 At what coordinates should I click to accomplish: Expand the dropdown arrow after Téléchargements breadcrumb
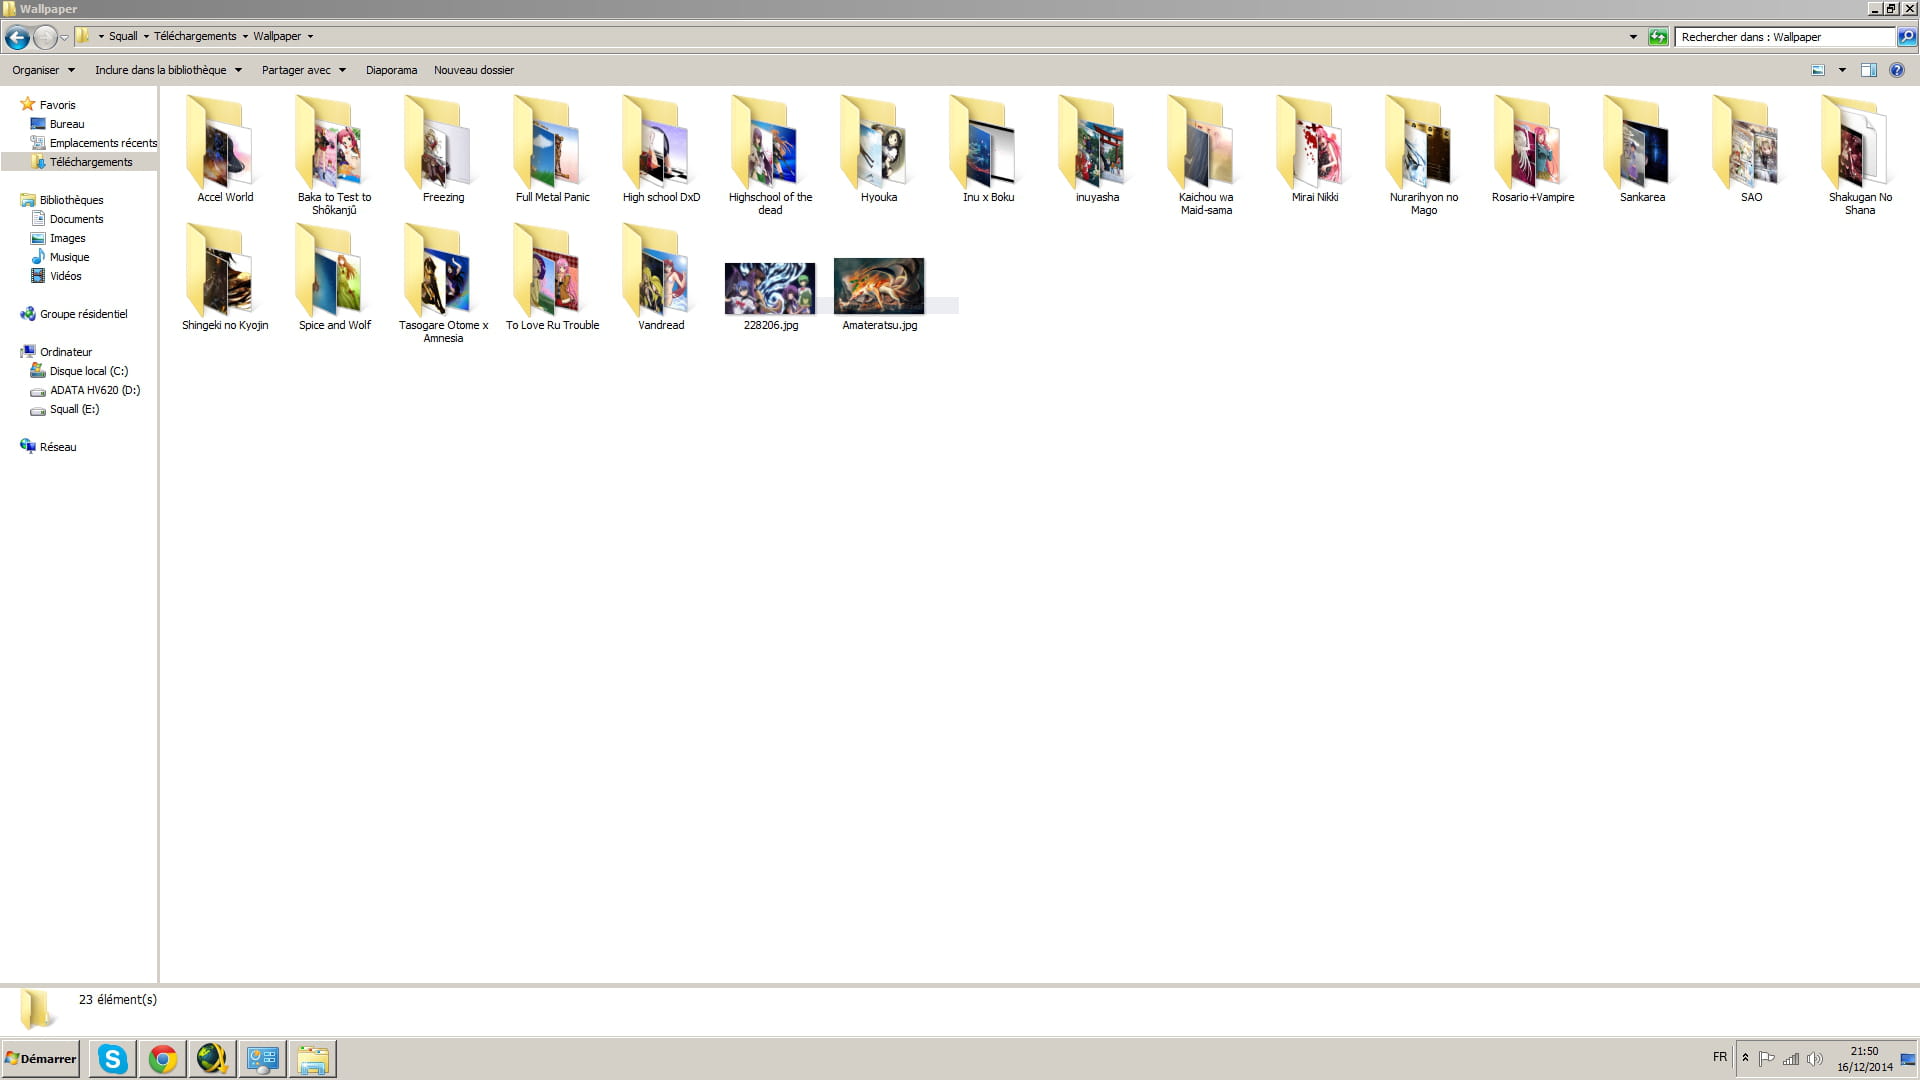point(245,37)
